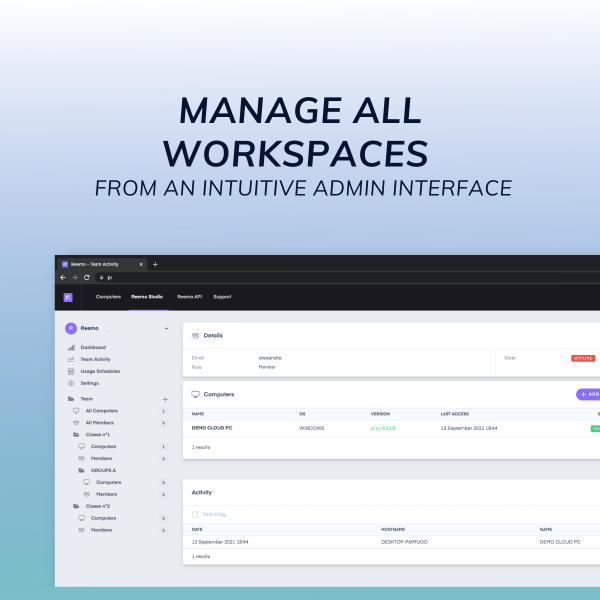The width and height of the screenshot is (600, 600).
Task: Sort activity by DATE column header
Action: [197, 530]
